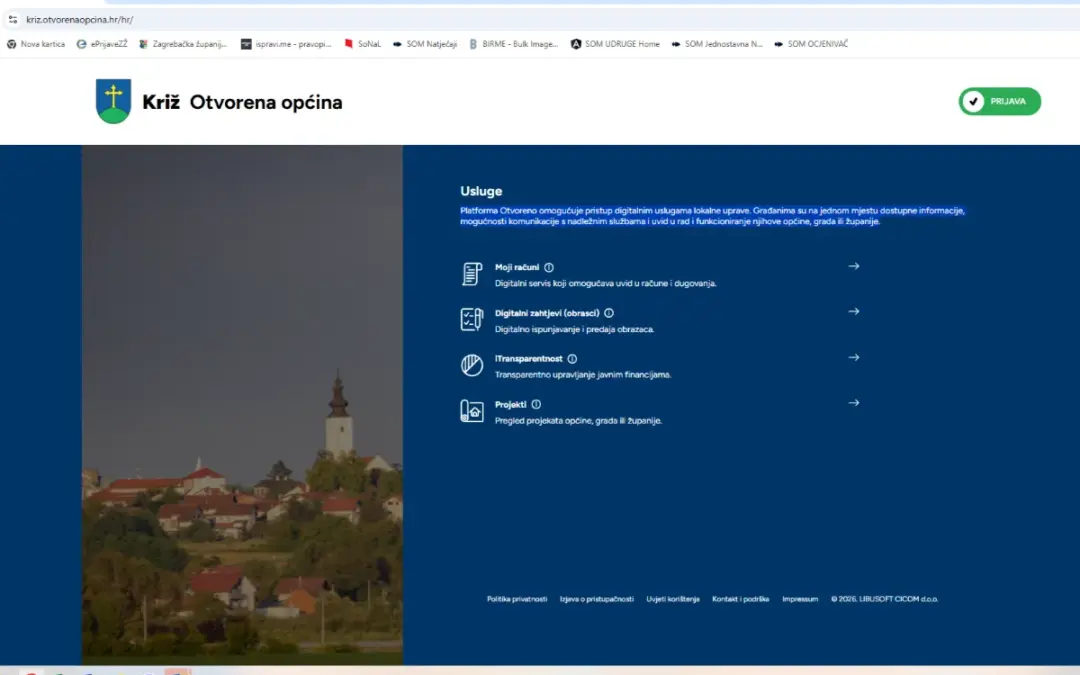Toggle the Projekti info tooltip
The width and height of the screenshot is (1080, 675).
tap(537, 403)
